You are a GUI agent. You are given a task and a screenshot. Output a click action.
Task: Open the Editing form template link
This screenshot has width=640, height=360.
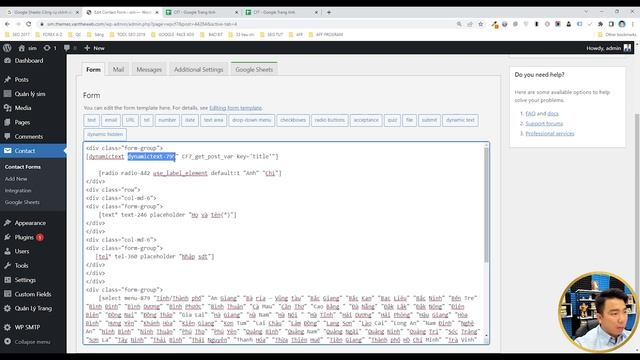pos(236,108)
